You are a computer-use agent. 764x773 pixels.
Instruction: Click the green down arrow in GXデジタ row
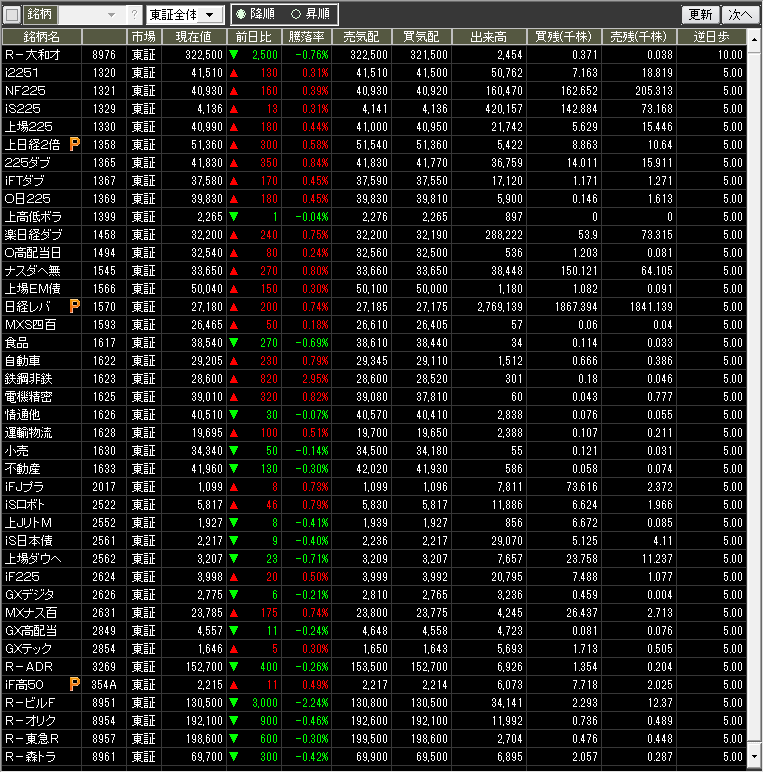[234, 595]
